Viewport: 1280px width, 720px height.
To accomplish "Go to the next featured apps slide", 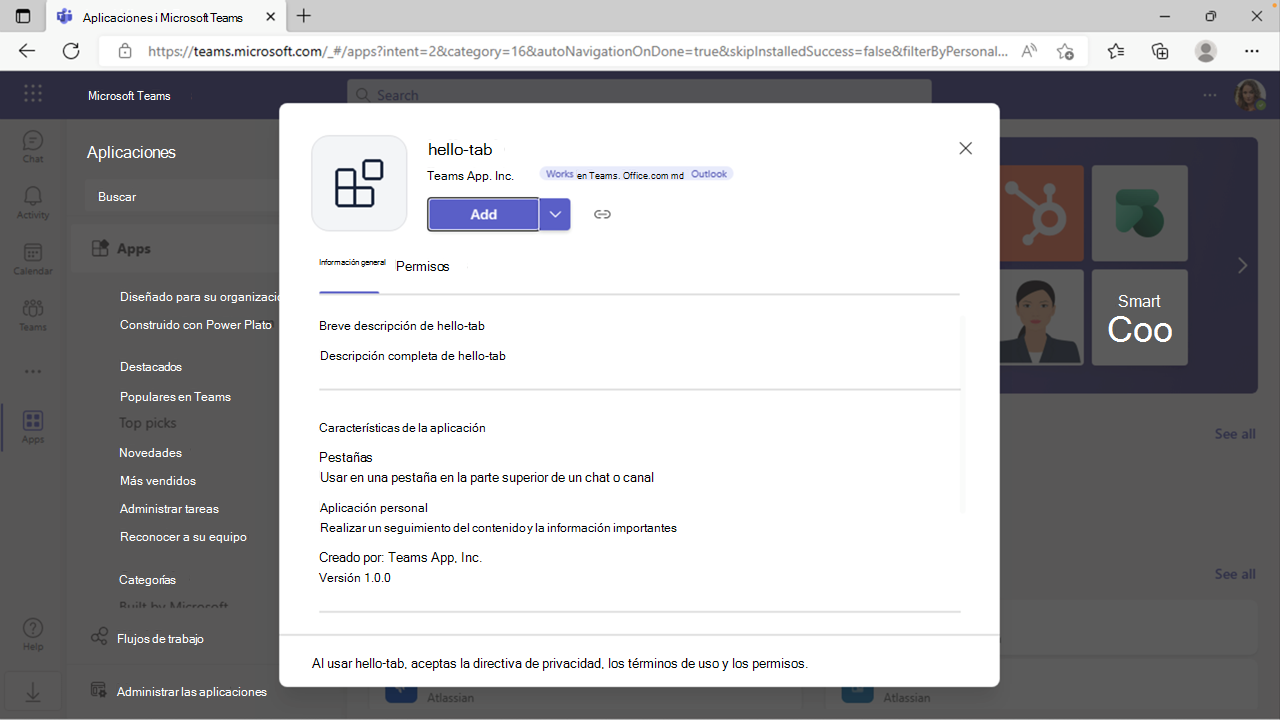I will (x=1242, y=265).
